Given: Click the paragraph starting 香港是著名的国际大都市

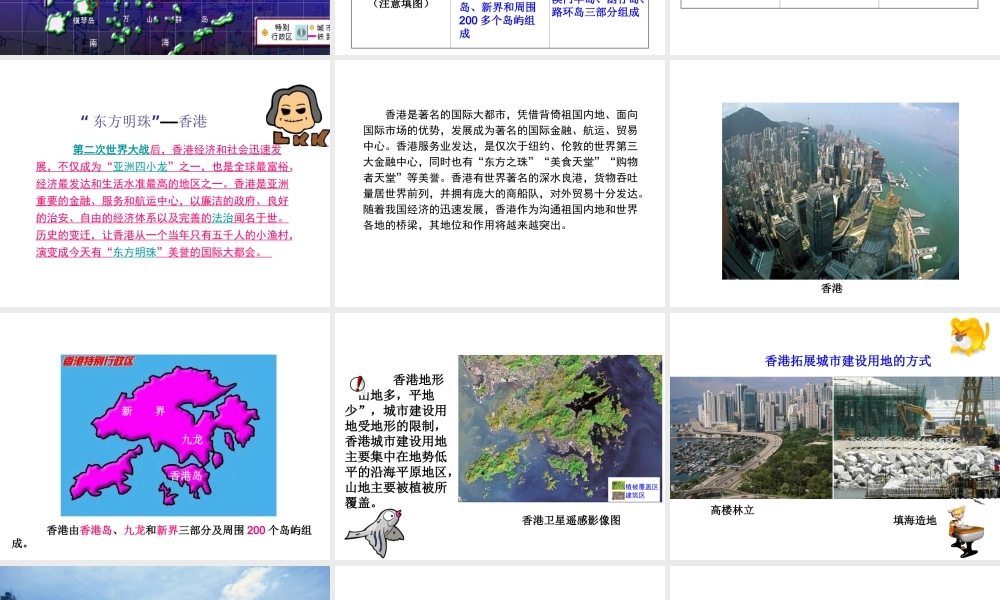Looking at the screenshot, I should (504, 170).
